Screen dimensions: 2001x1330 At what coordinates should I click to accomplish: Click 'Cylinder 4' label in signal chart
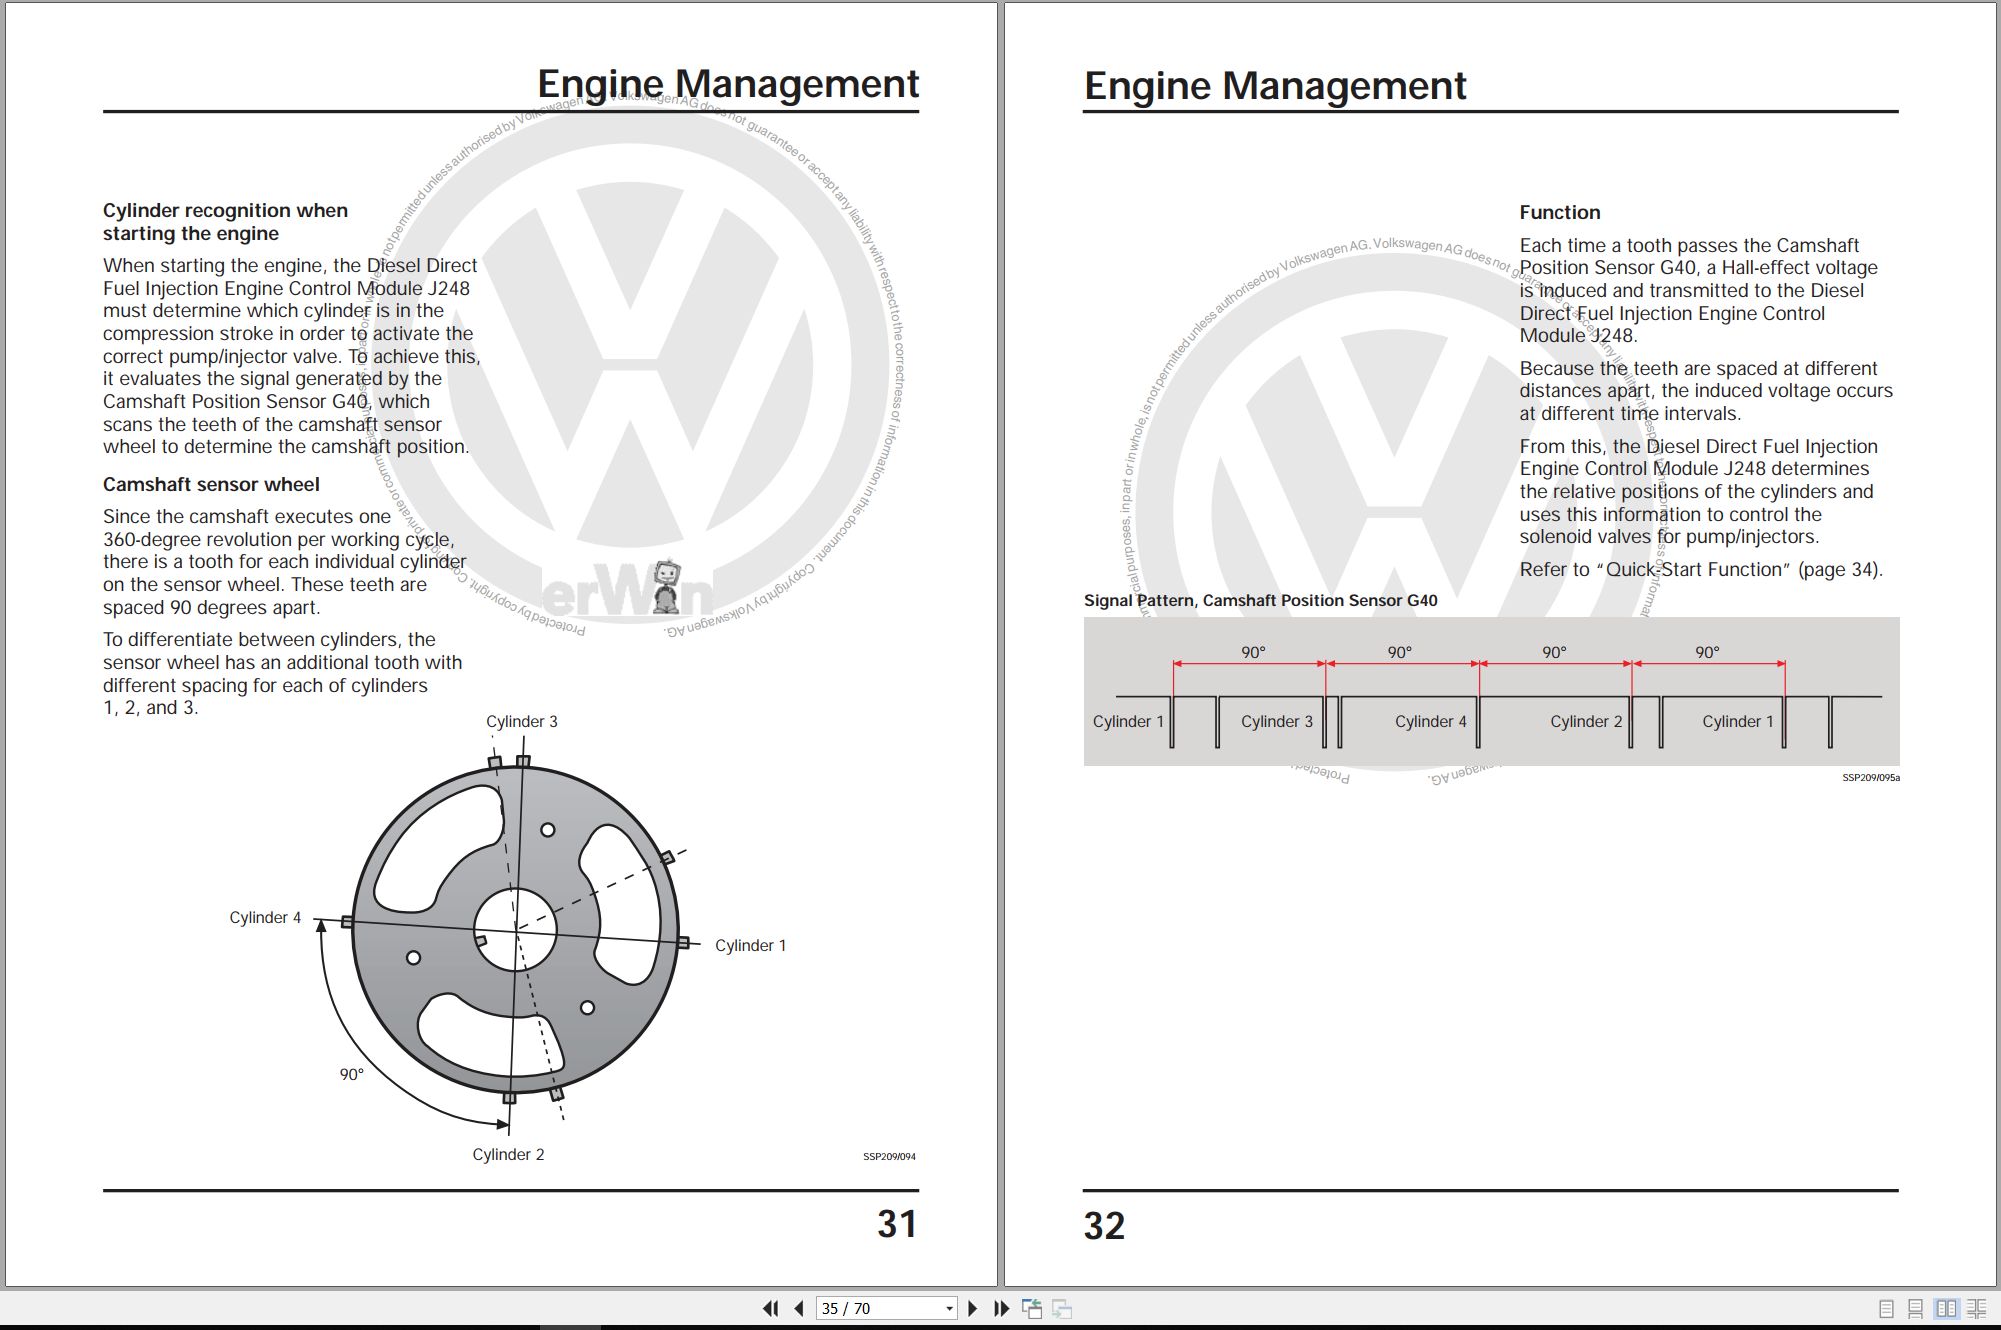pyautogui.click(x=1430, y=721)
